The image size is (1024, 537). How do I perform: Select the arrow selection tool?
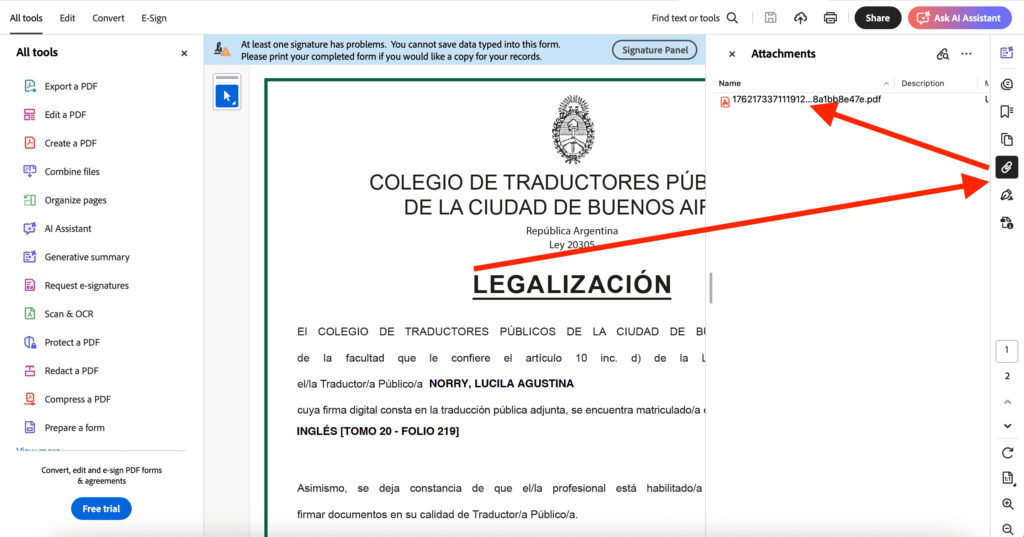[x=227, y=97]
